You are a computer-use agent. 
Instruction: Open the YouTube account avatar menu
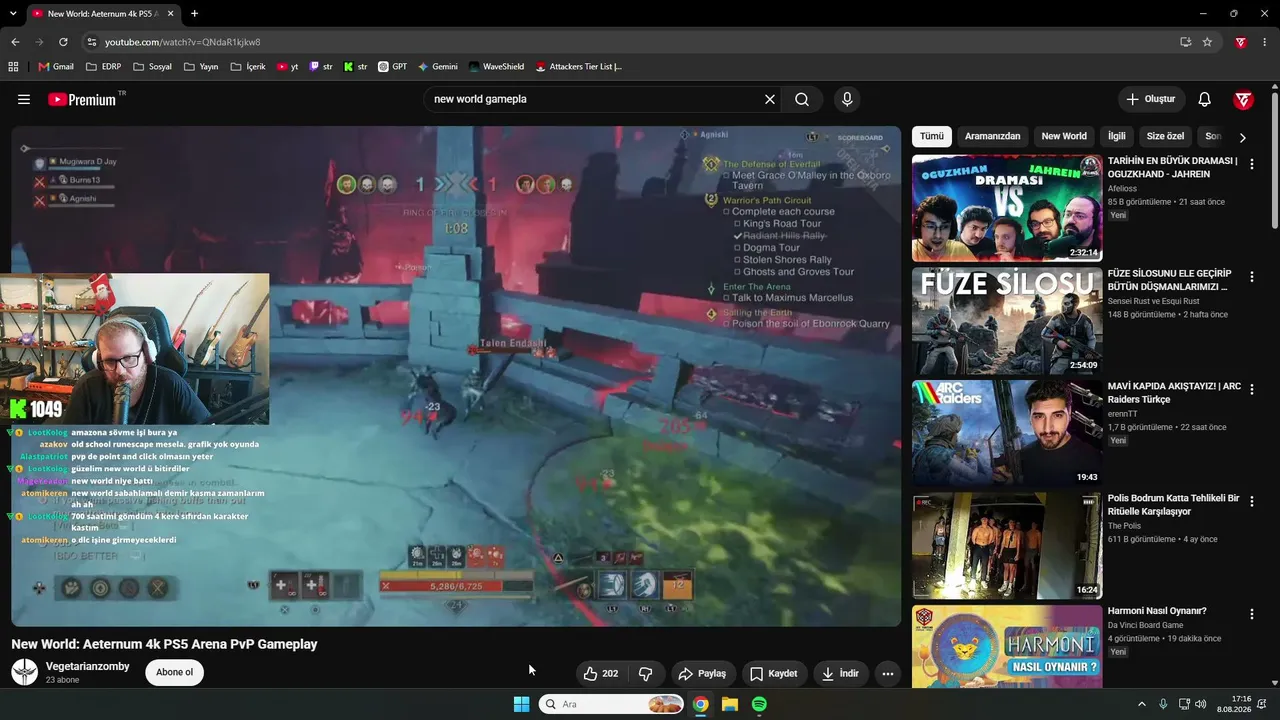pyautogui.click(x=1244, y=99)
